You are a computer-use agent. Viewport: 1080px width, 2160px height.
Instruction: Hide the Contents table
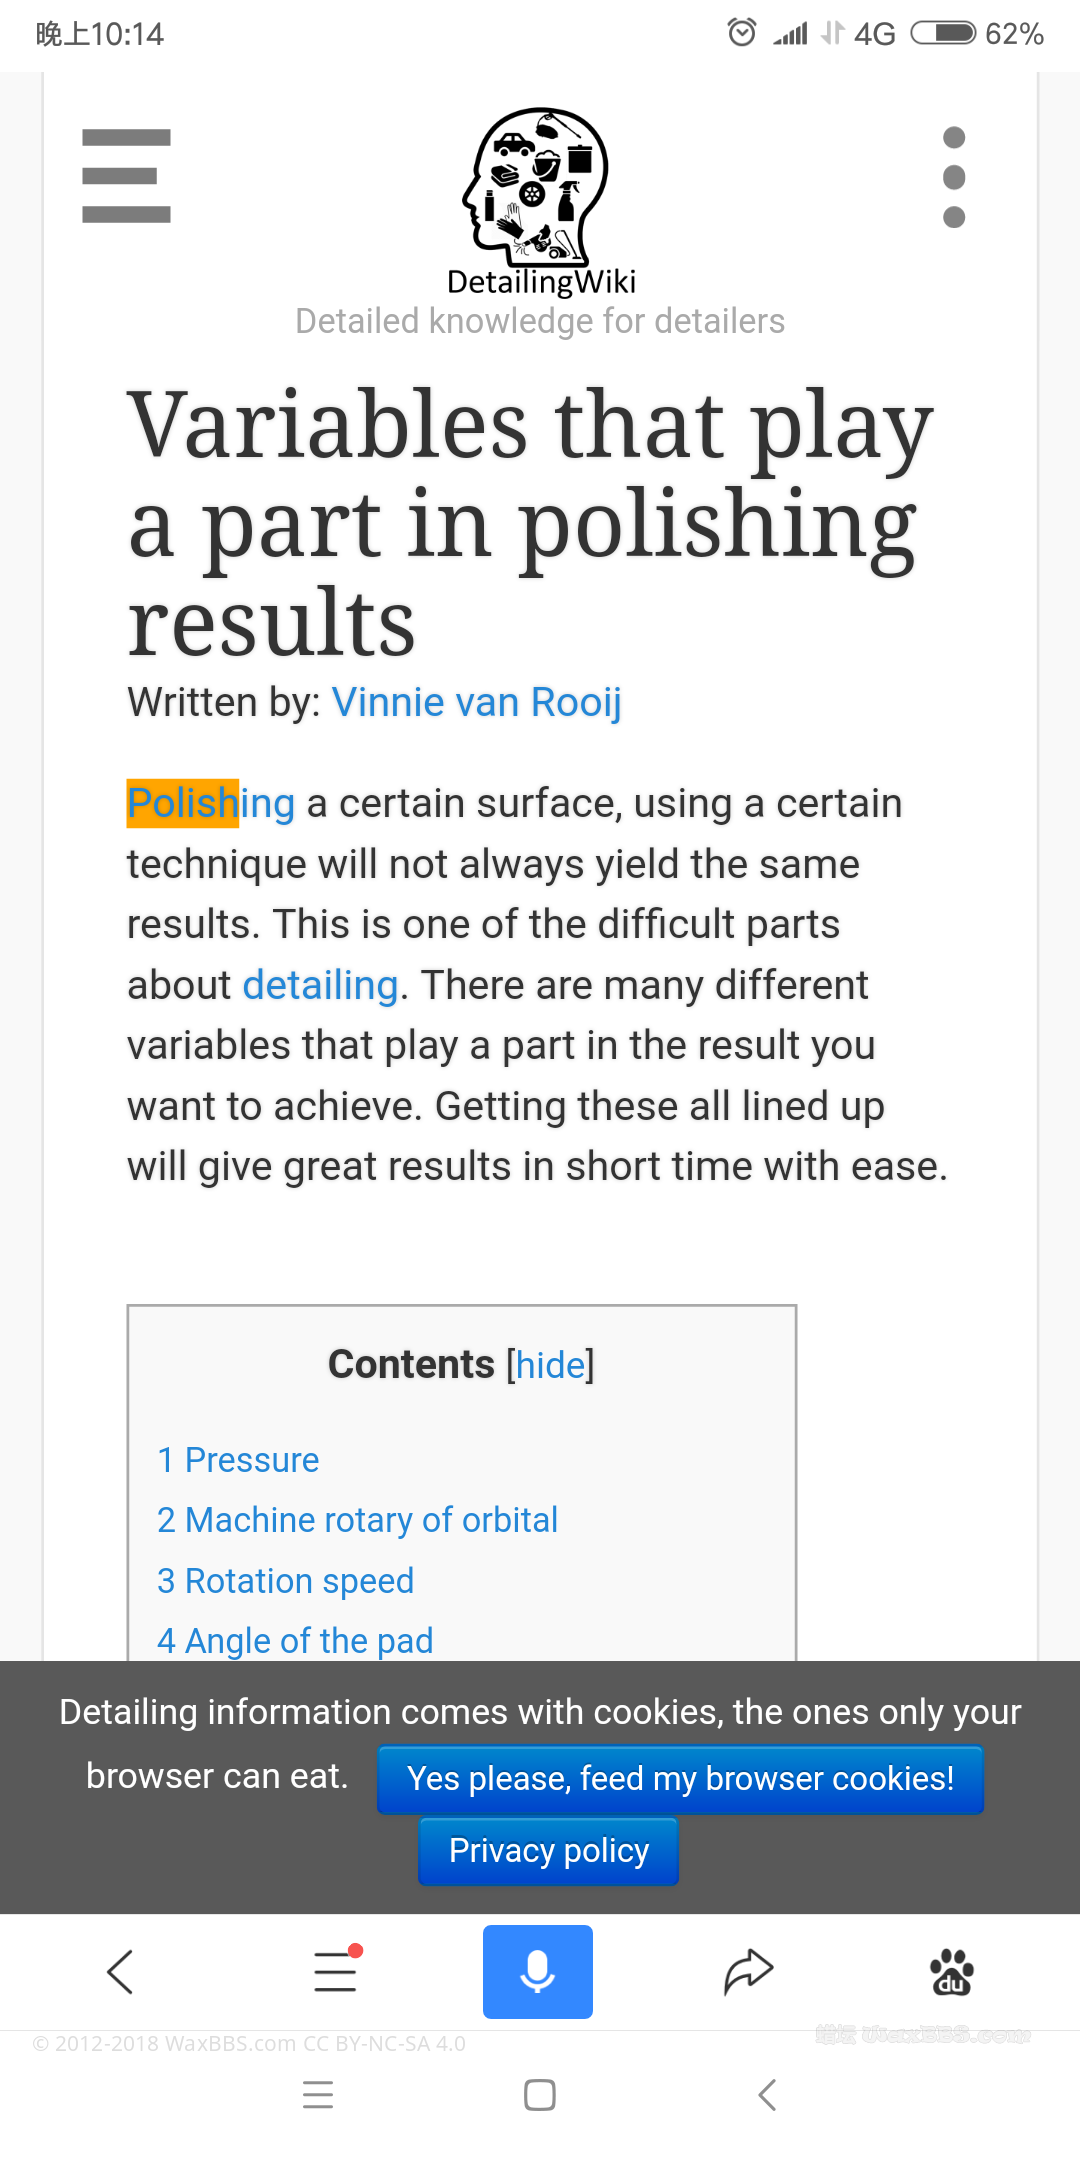tap(550, 1365)
